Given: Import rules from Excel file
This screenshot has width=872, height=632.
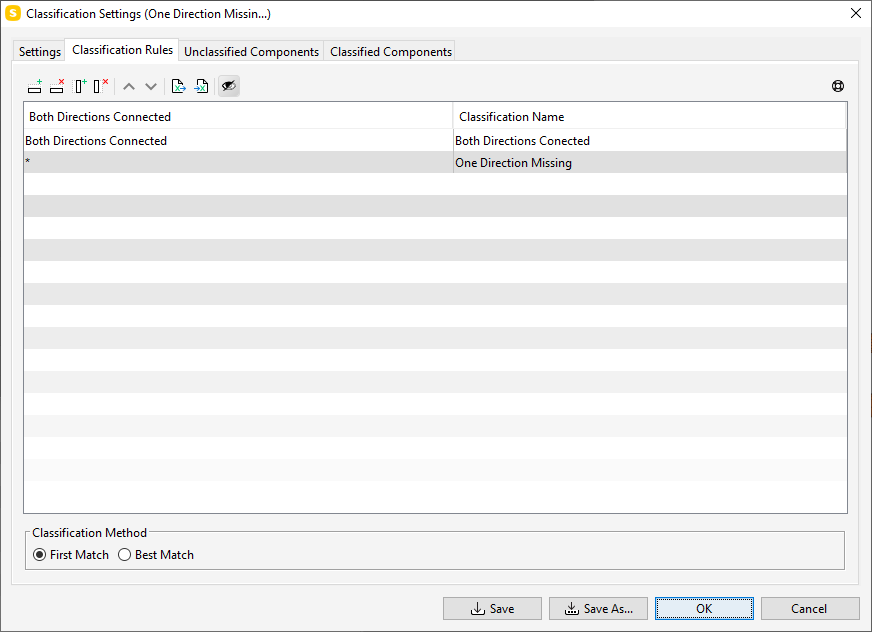Looking at the screenshot, I should (x=201, y=86).
